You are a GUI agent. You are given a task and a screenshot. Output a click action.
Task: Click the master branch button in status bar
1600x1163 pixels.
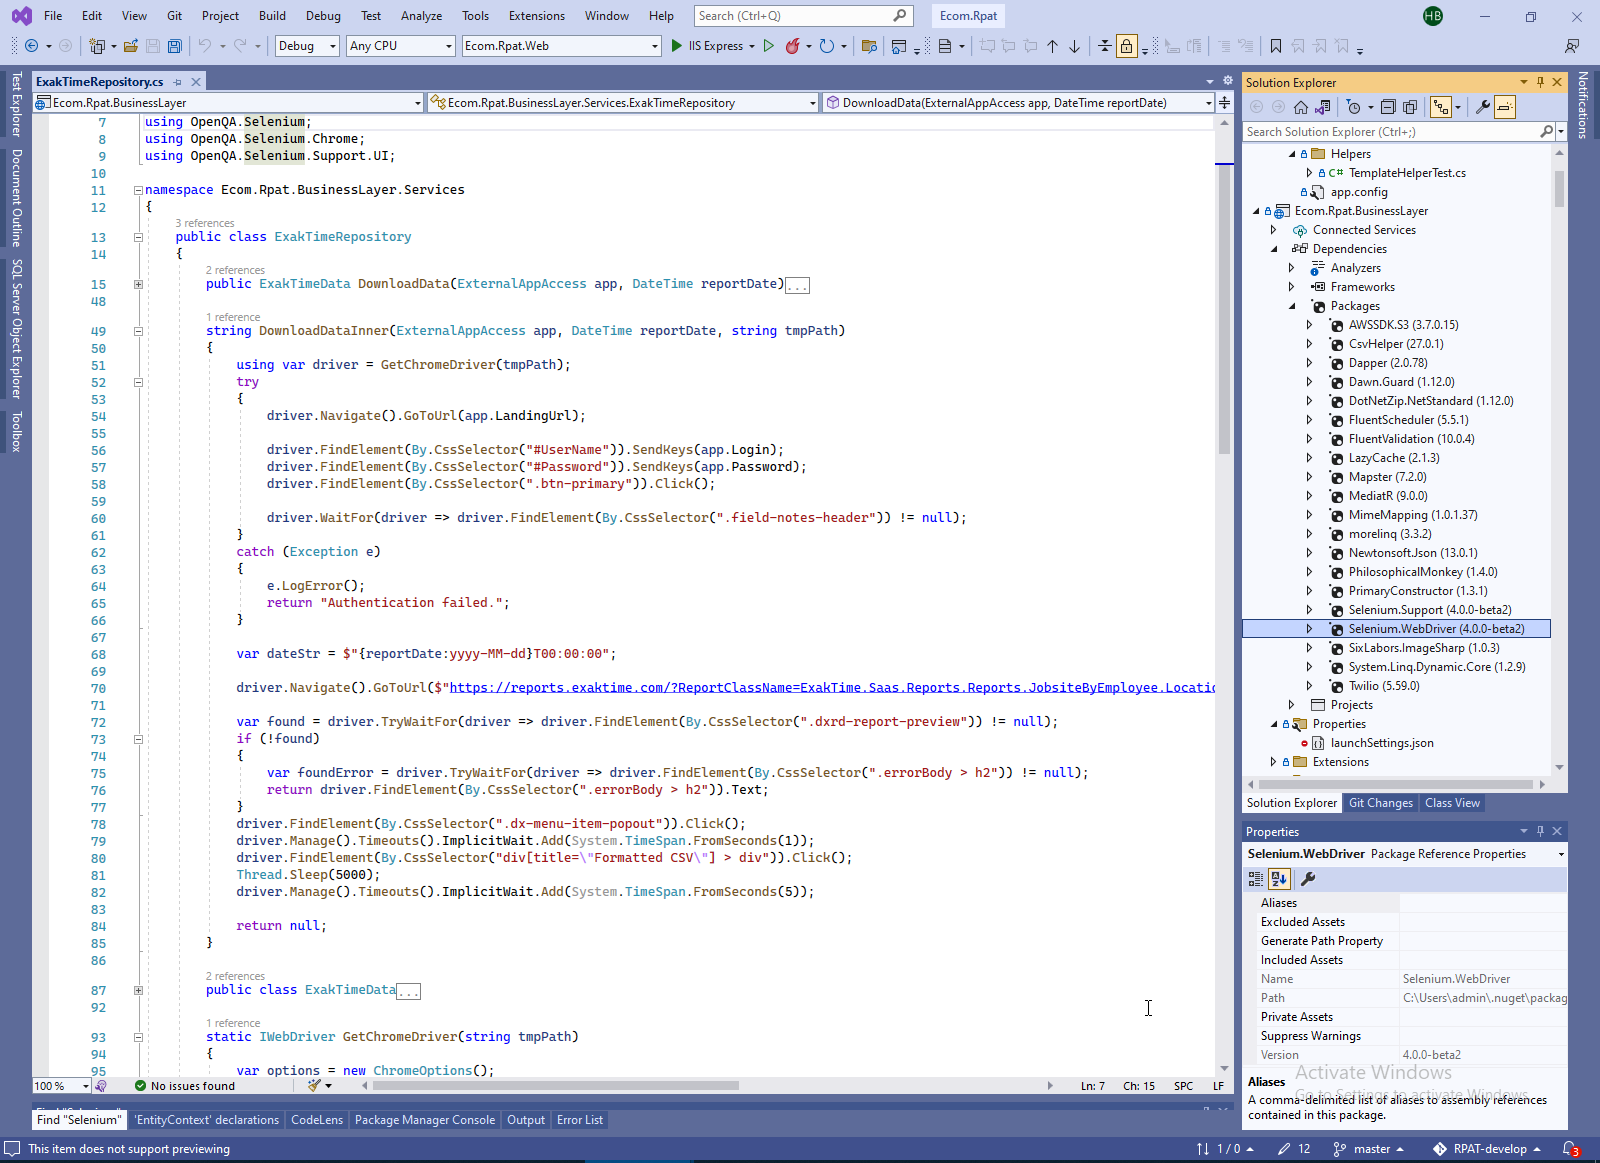pyautogui.click(x=1370, y=1149)
